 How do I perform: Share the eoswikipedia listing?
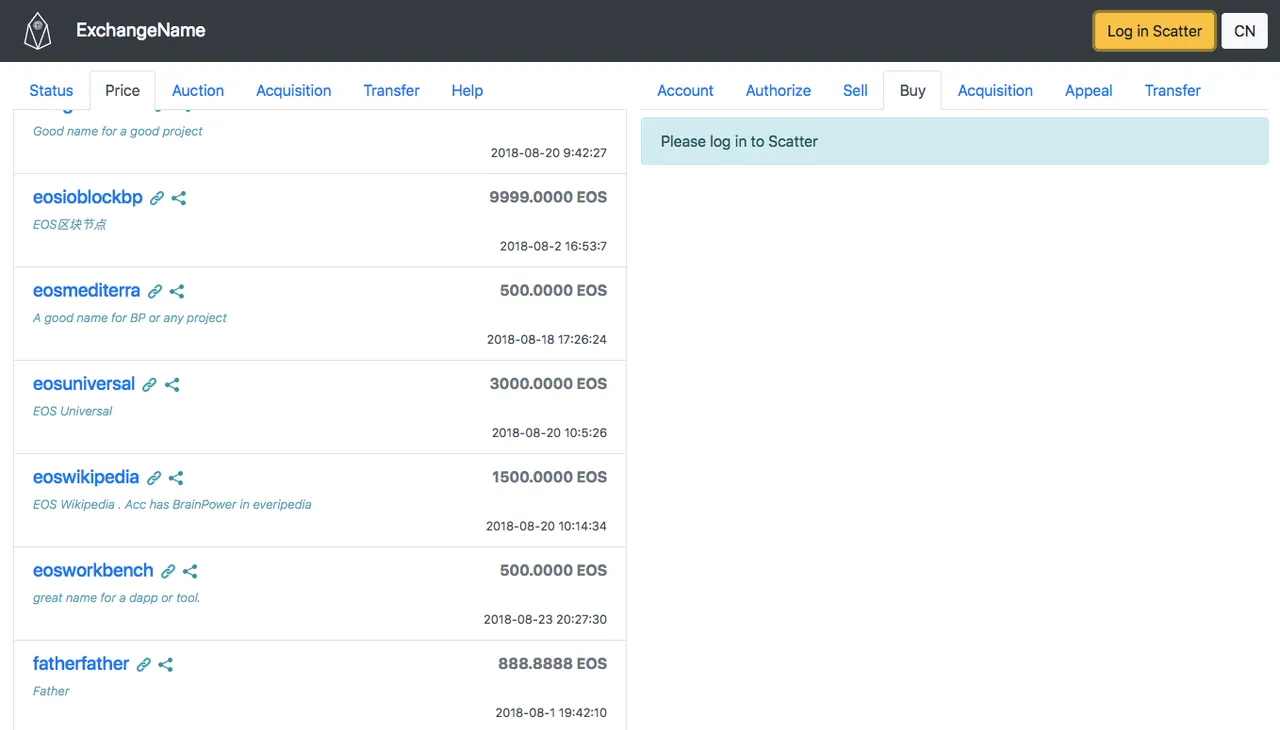176,478
